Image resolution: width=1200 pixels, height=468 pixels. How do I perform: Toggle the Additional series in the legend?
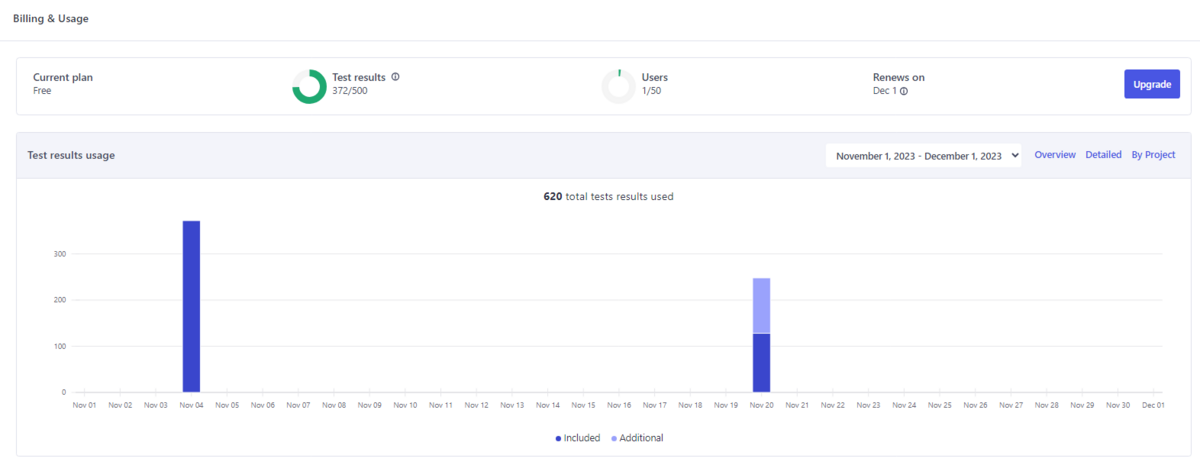point(638,438)
